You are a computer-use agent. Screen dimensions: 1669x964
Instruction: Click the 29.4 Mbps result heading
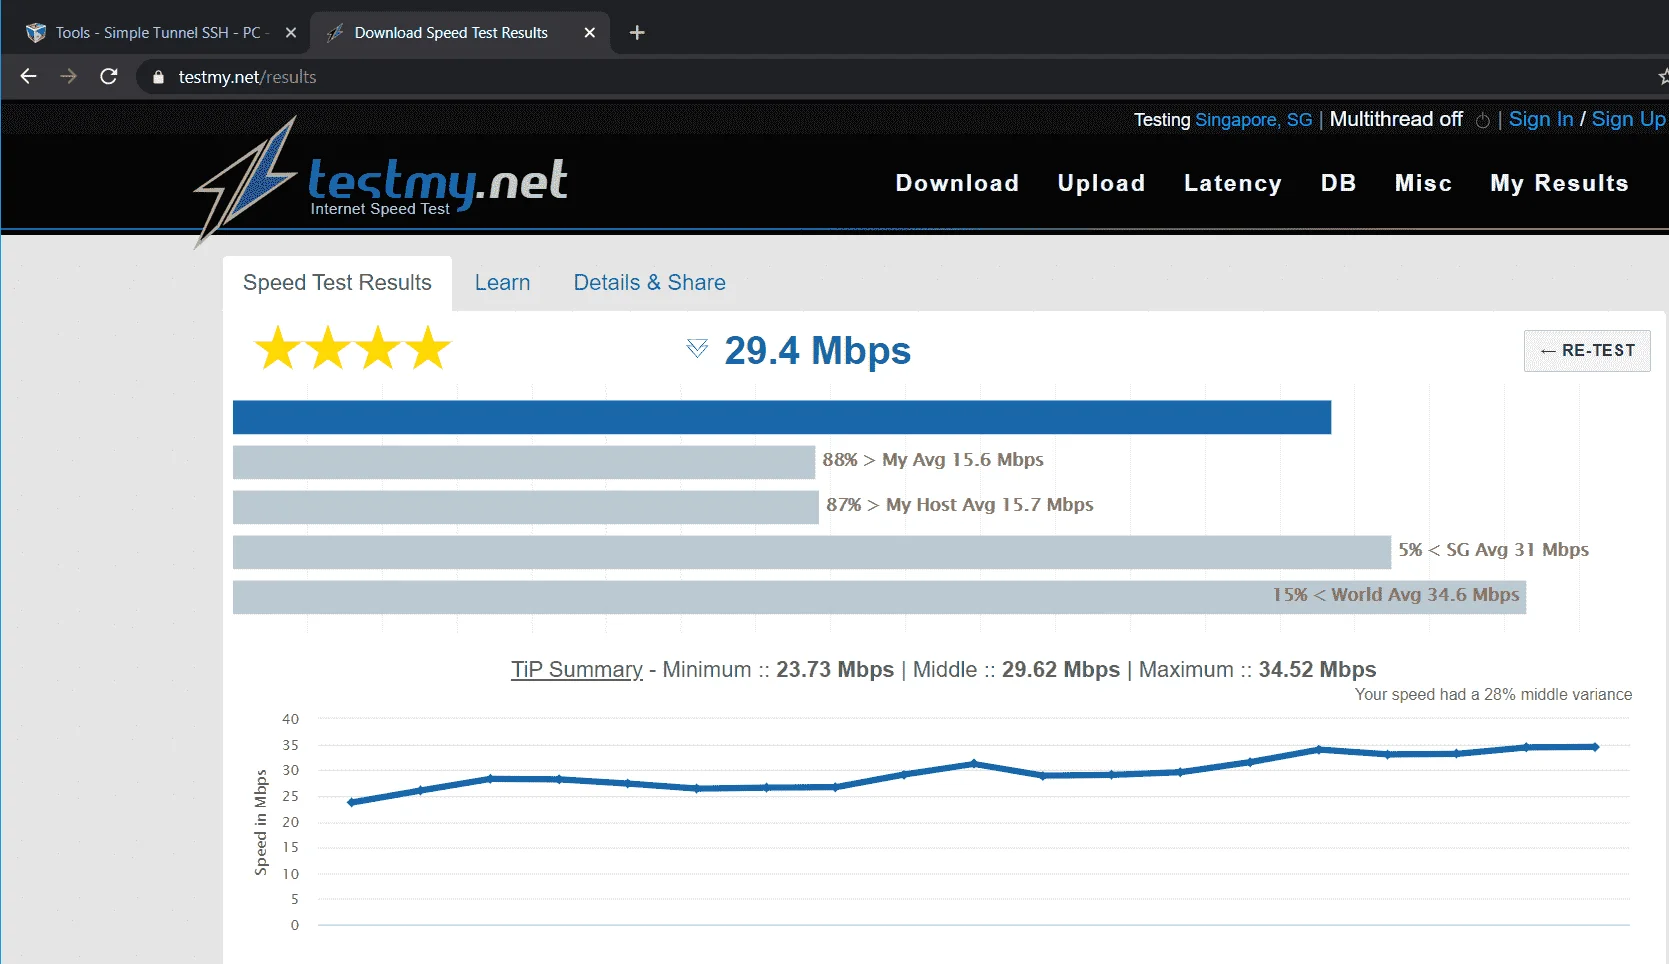click(x=817, y=350)
